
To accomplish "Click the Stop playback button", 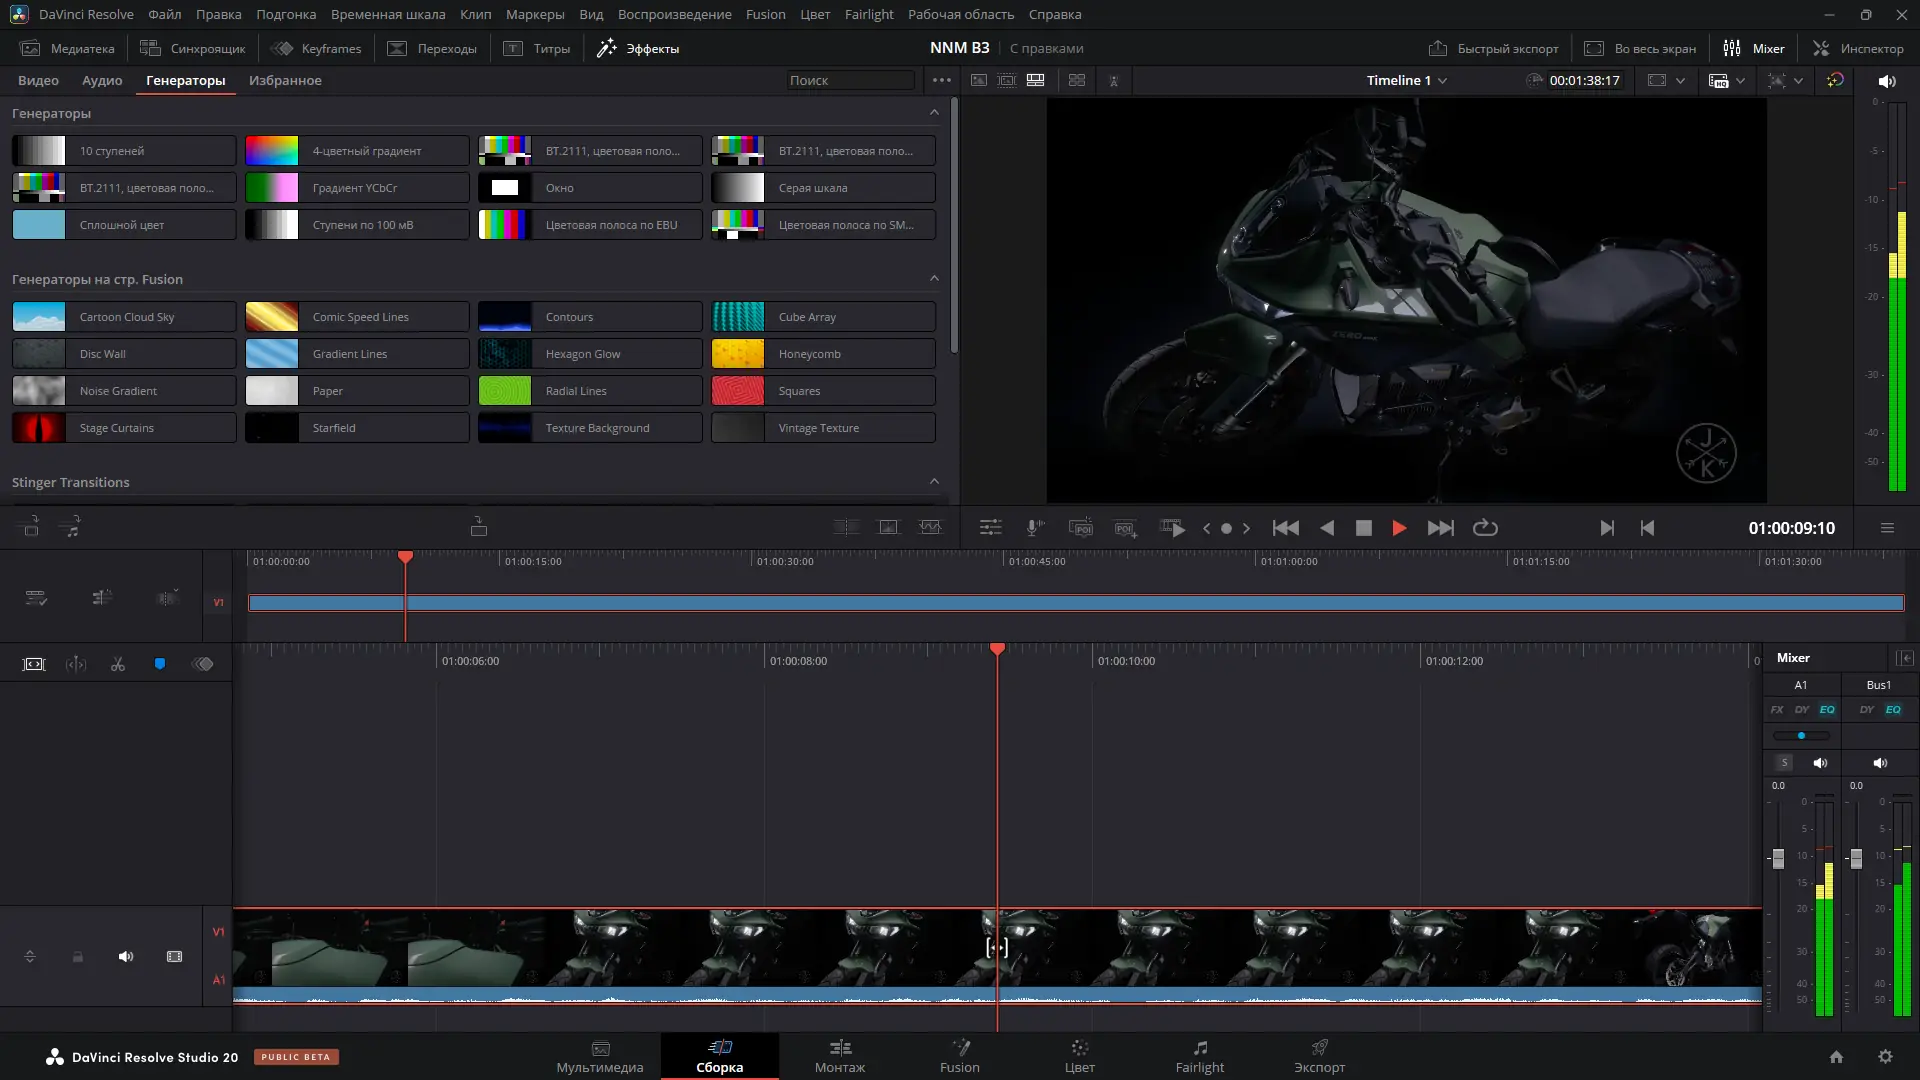I will 1363,528.
